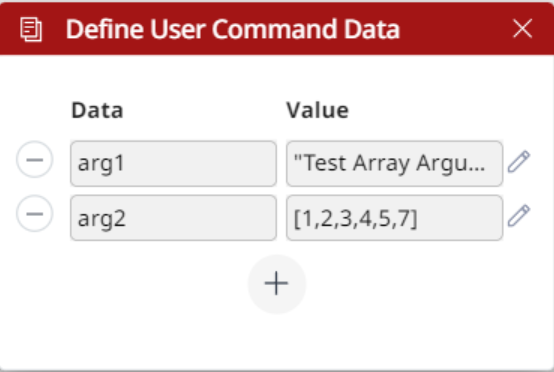Image resolution: width=554 pixels, height=372 pixels.
Task: Click the Value column header
Action: [317, 110]
